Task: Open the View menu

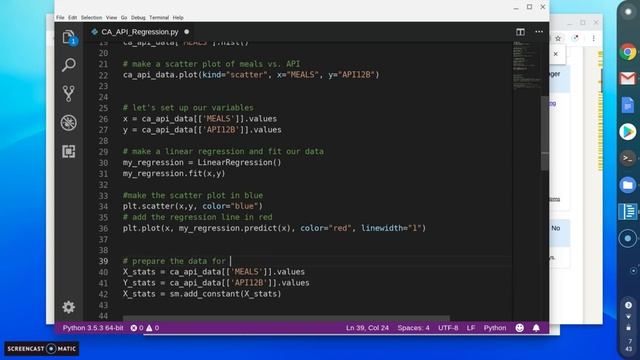Action: click(x=111, y=18)
